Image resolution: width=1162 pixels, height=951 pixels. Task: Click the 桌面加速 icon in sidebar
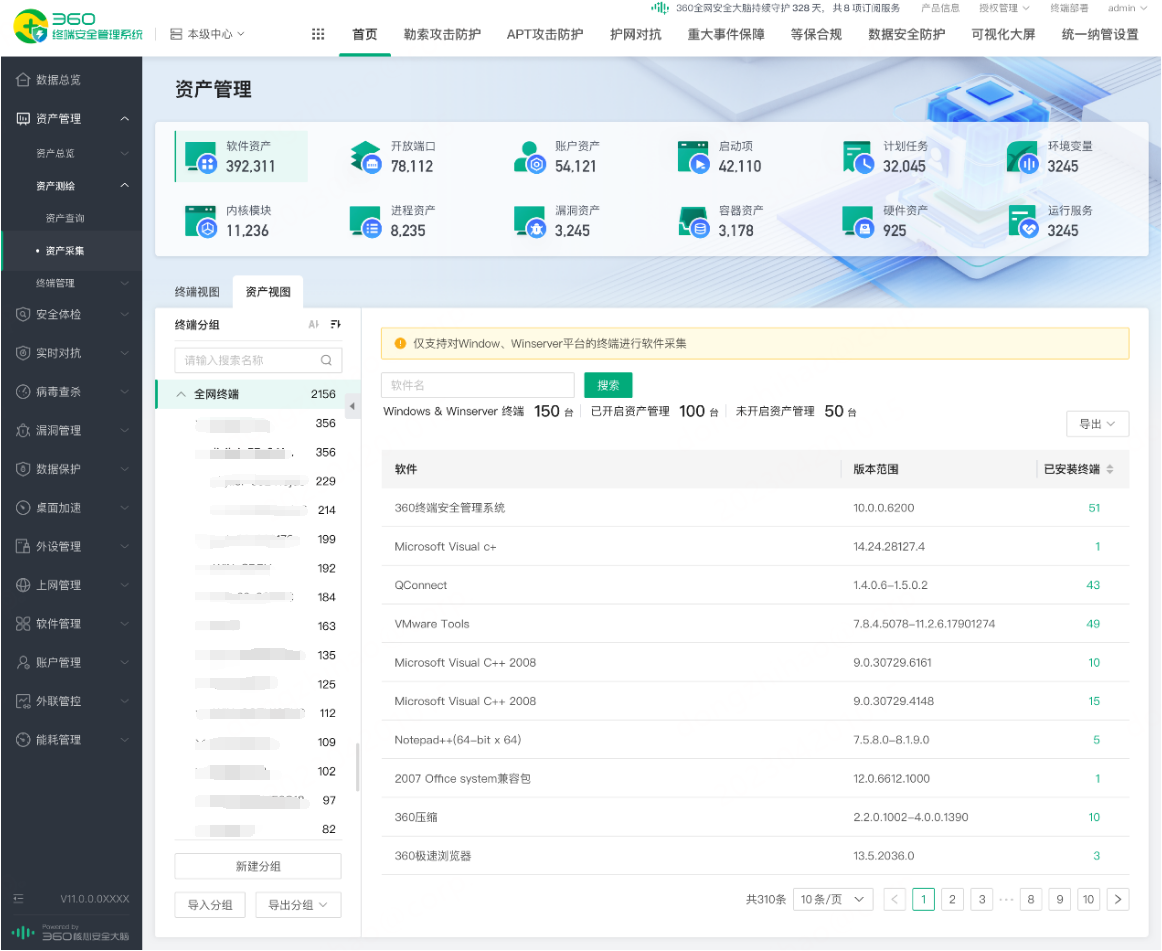[23, 508]
